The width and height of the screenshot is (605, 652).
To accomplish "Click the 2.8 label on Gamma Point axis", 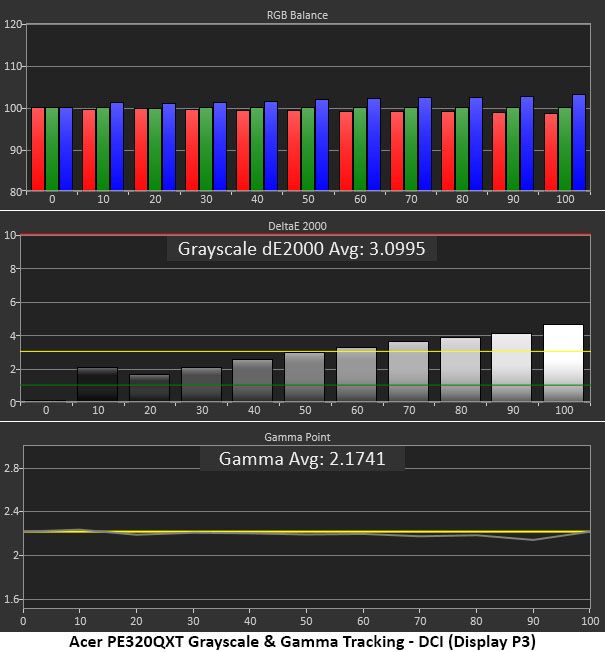I will tap(11, 468).
